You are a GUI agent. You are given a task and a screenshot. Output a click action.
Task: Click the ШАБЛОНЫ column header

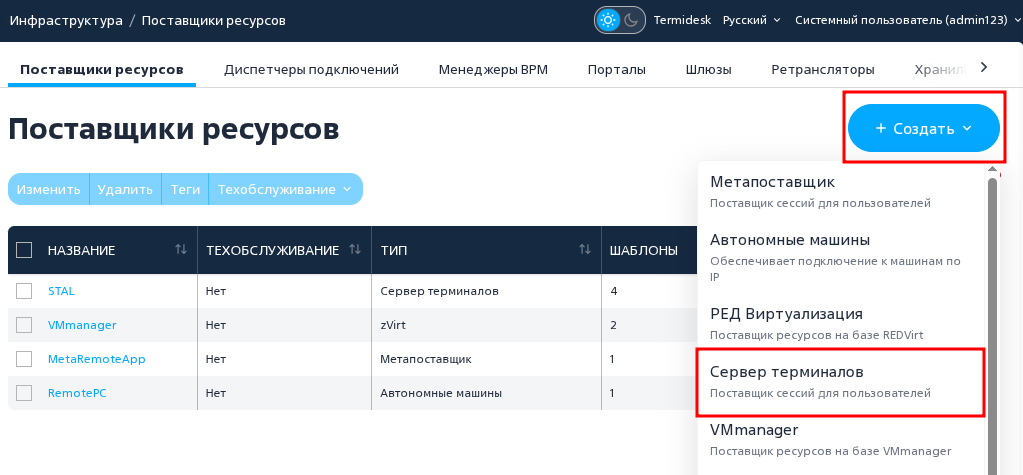(x=643, y=250)
